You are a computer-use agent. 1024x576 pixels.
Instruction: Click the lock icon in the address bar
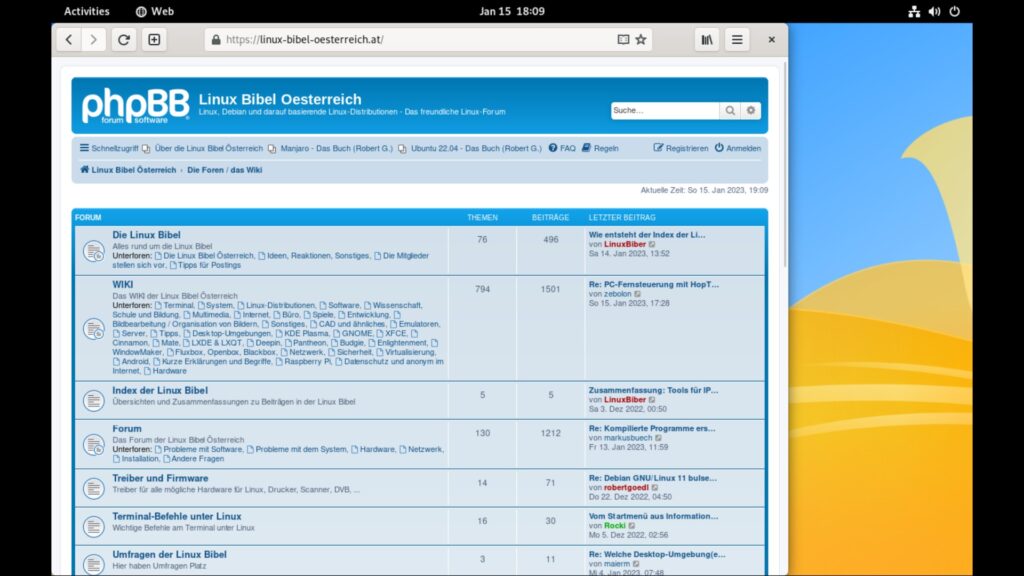[x=216, y=40]
